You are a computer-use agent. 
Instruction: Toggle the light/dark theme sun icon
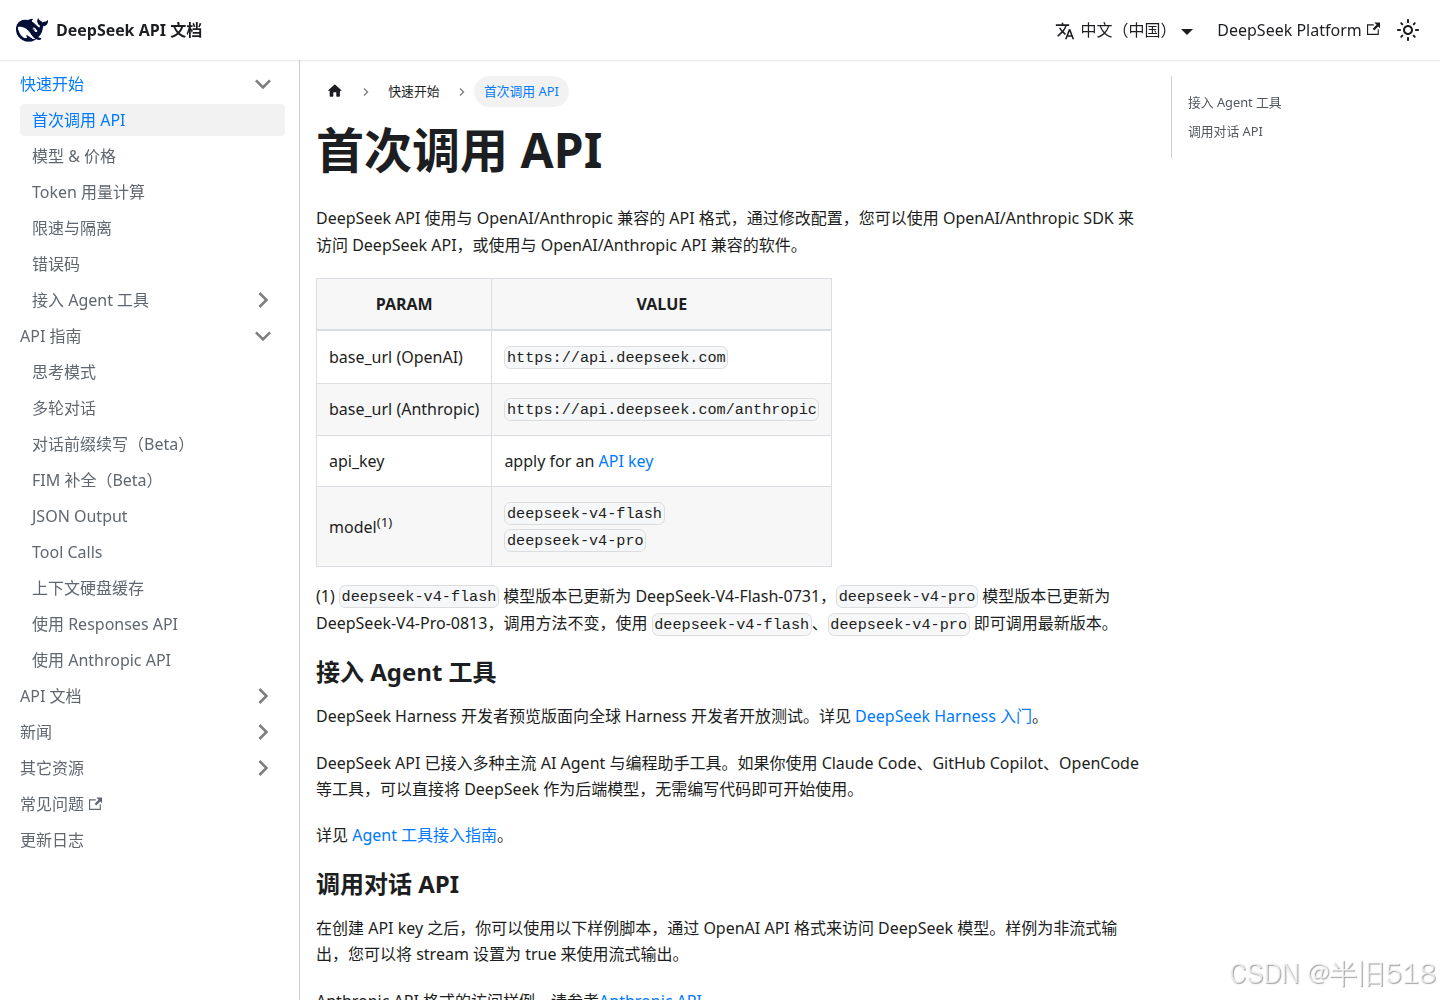(1408, 30)
